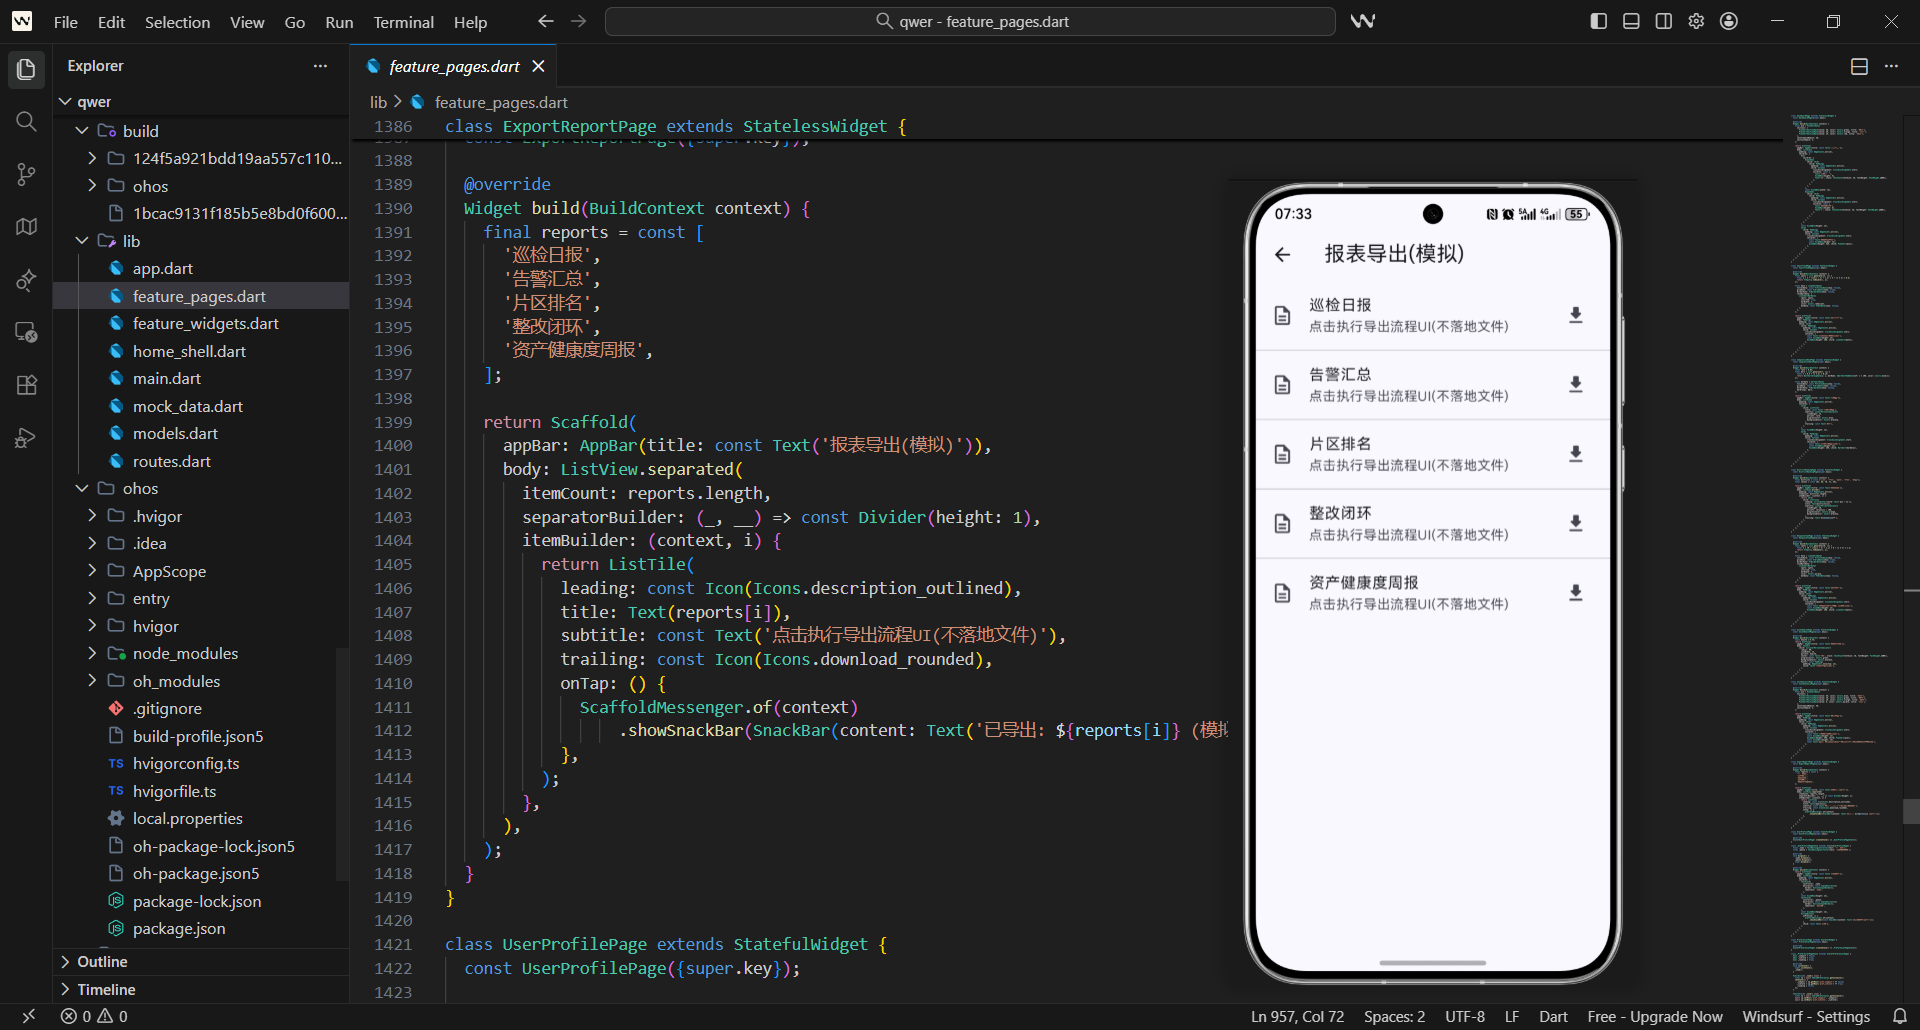Click Free - Upgrade Now in status bar
The width and height of the screenshot is (1920, 1030).
(1655, 1016)
